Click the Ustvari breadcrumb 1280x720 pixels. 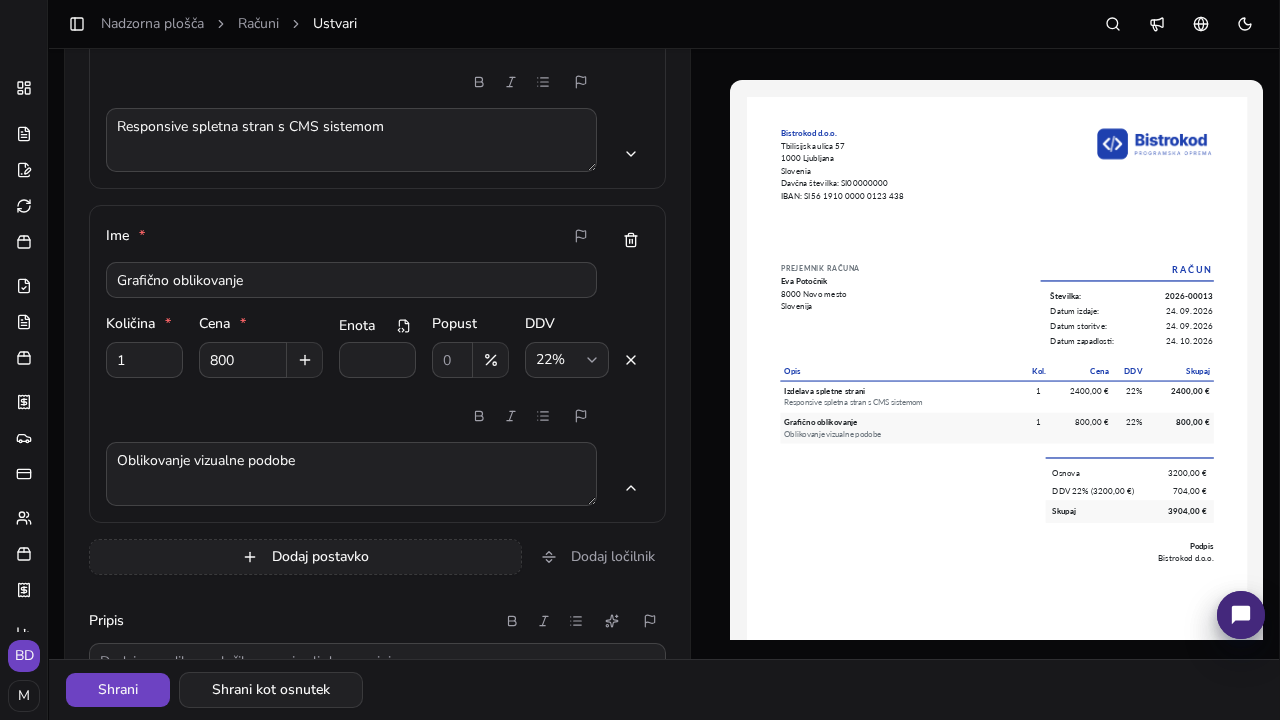point(335,24)
